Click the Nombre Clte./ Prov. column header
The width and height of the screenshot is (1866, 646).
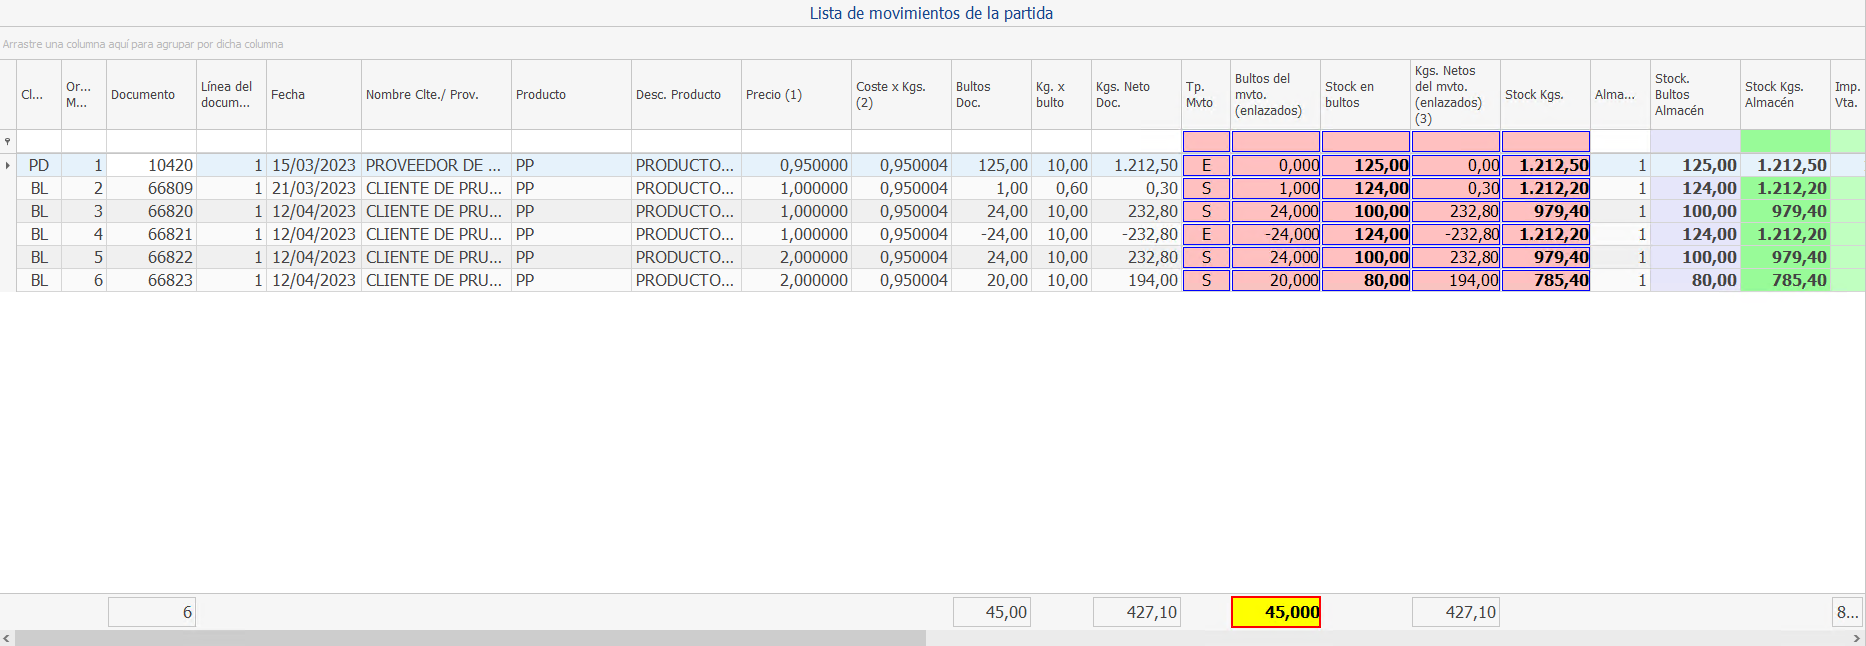436,95
